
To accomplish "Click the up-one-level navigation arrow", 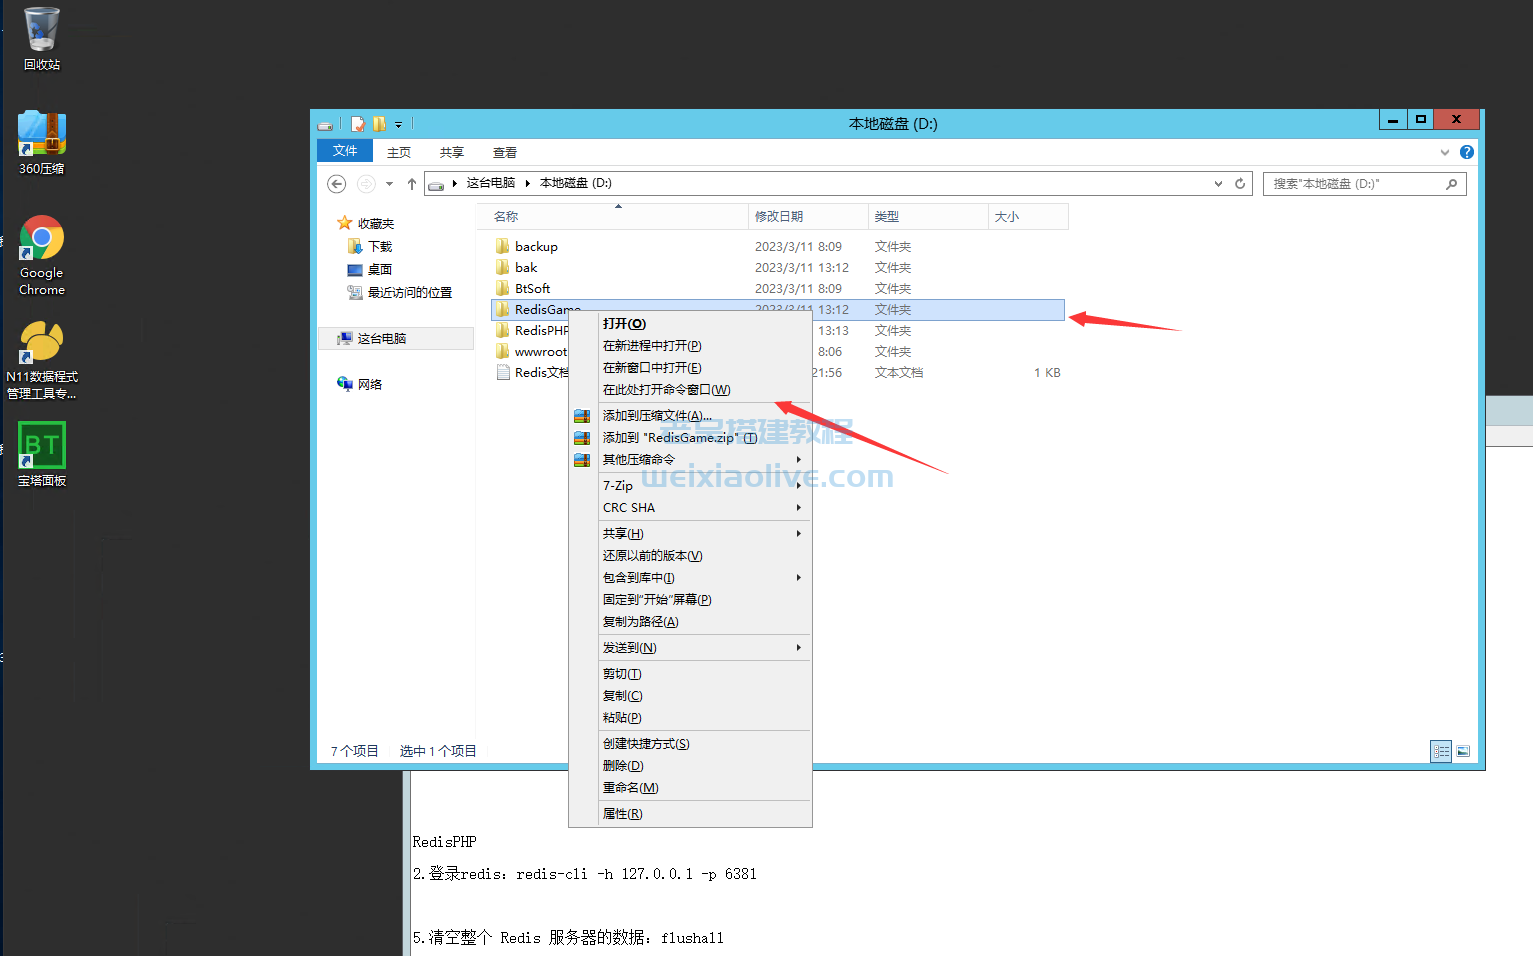I will click(x=411, y=183).
